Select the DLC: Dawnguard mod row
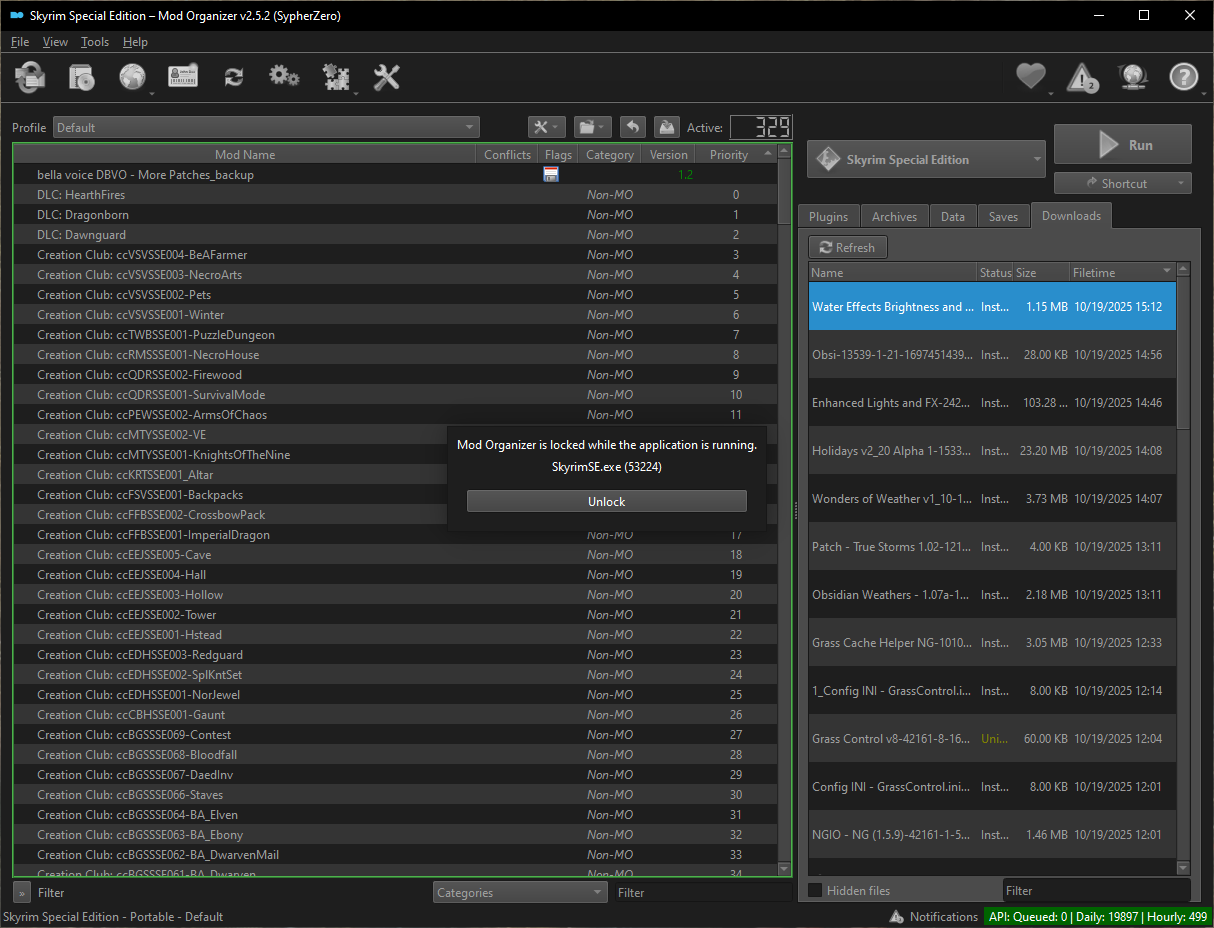This screenshot has width=1214, height=928. (395, 234)
